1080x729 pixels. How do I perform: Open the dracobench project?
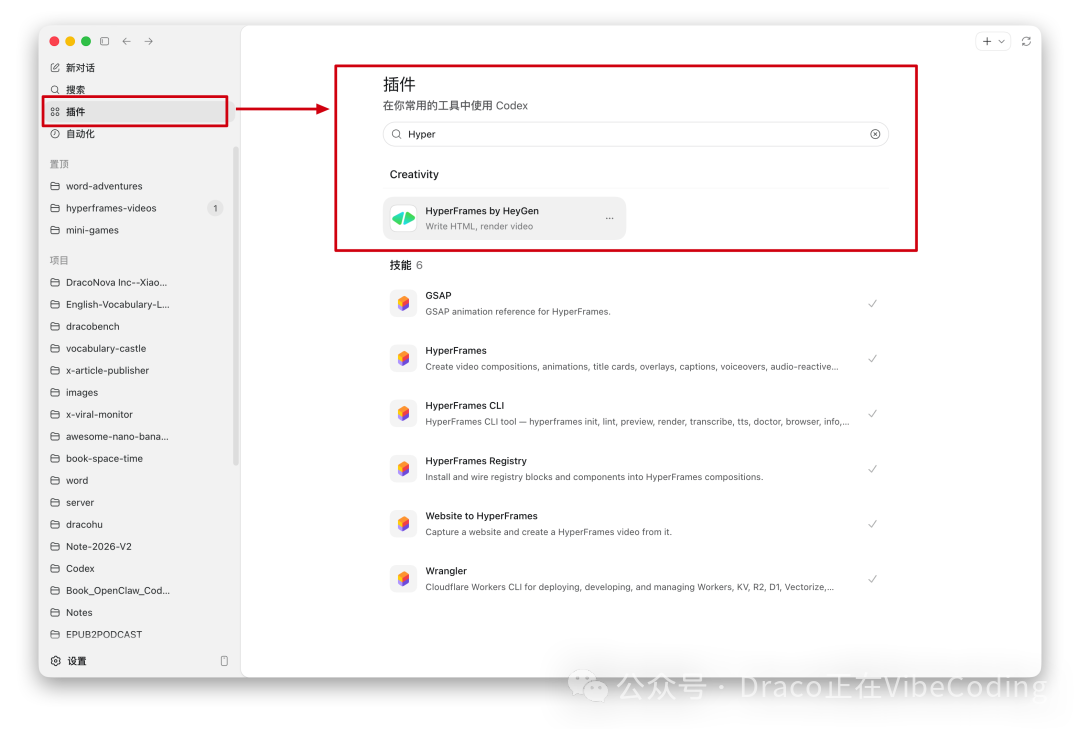137,327
